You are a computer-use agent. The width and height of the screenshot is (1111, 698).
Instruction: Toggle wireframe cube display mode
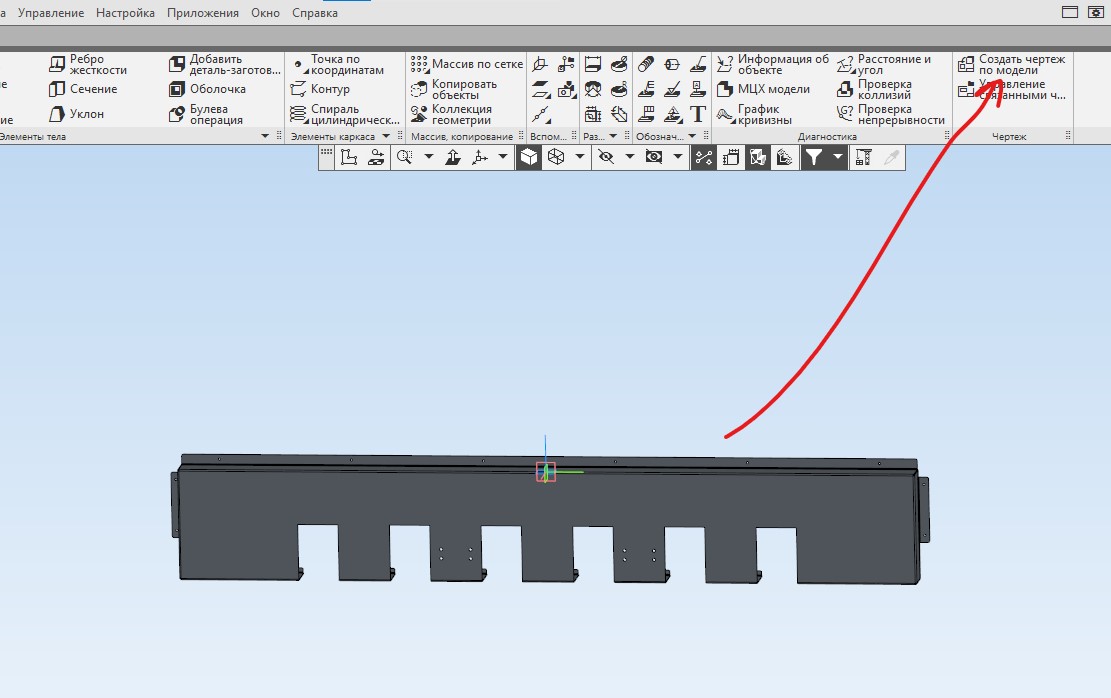555,157
